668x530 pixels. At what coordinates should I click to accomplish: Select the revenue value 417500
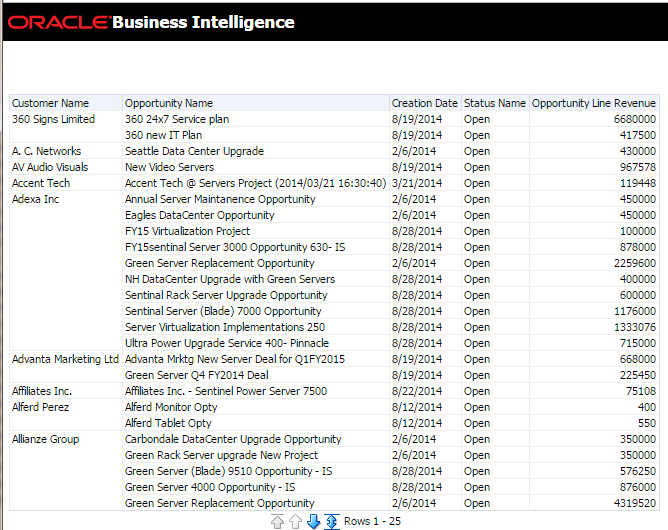coord(638,135)
